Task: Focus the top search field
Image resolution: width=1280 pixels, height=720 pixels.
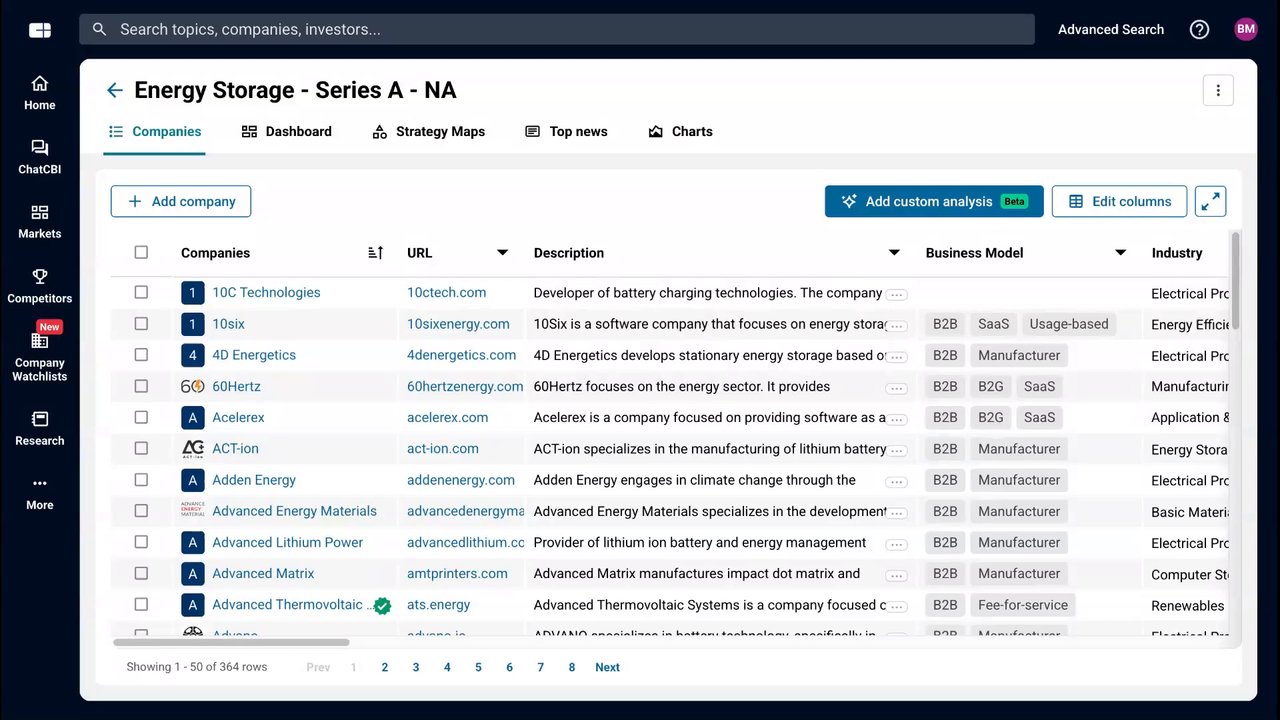Action: tap(557, 29)
